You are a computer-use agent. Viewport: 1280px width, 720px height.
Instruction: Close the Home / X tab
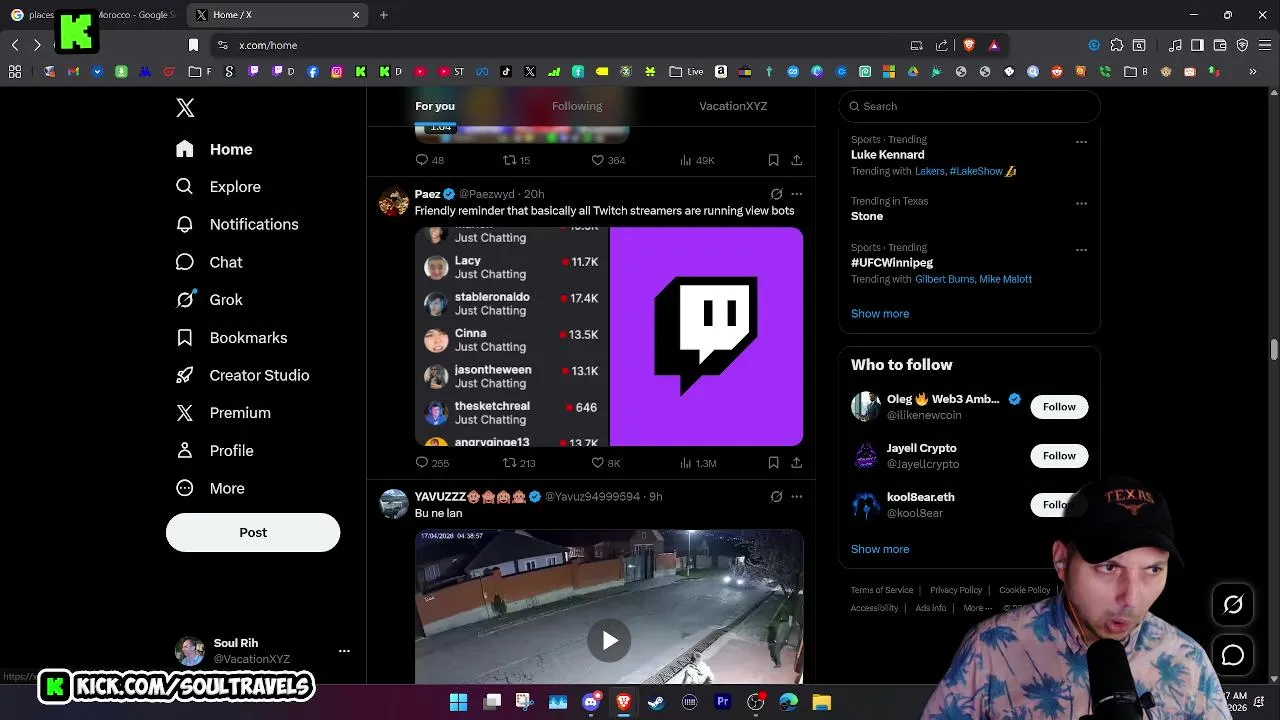356,15
